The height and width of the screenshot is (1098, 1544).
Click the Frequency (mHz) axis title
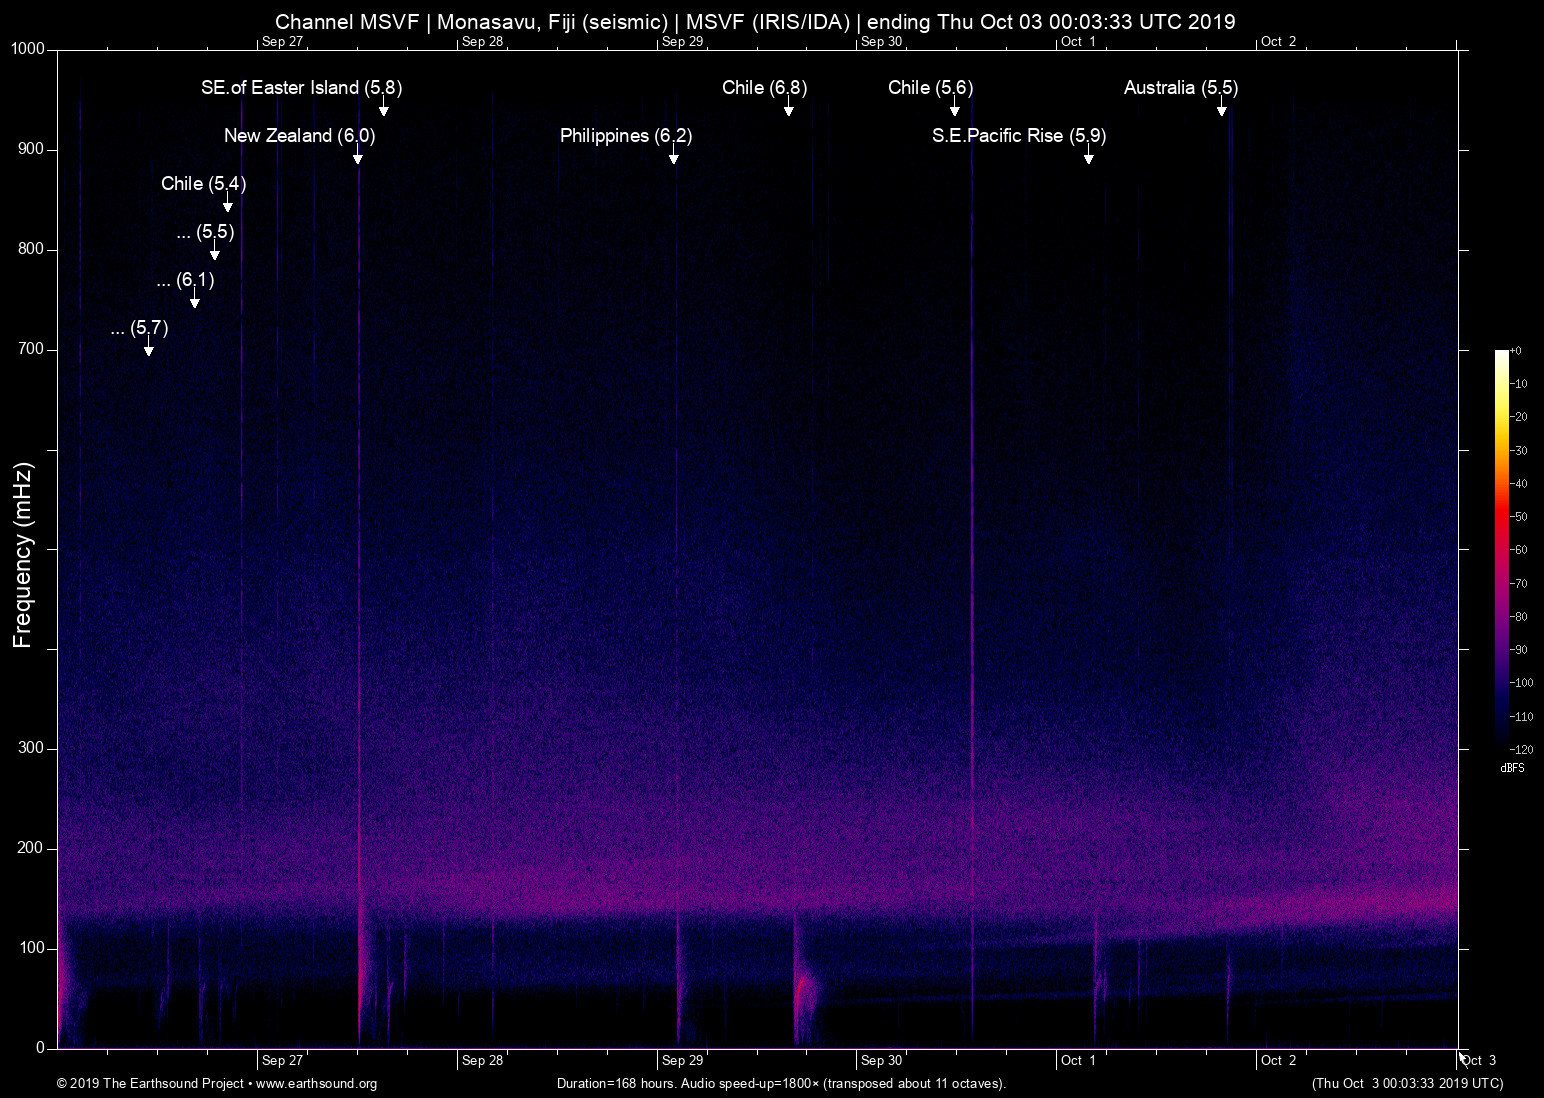point(23,555)
